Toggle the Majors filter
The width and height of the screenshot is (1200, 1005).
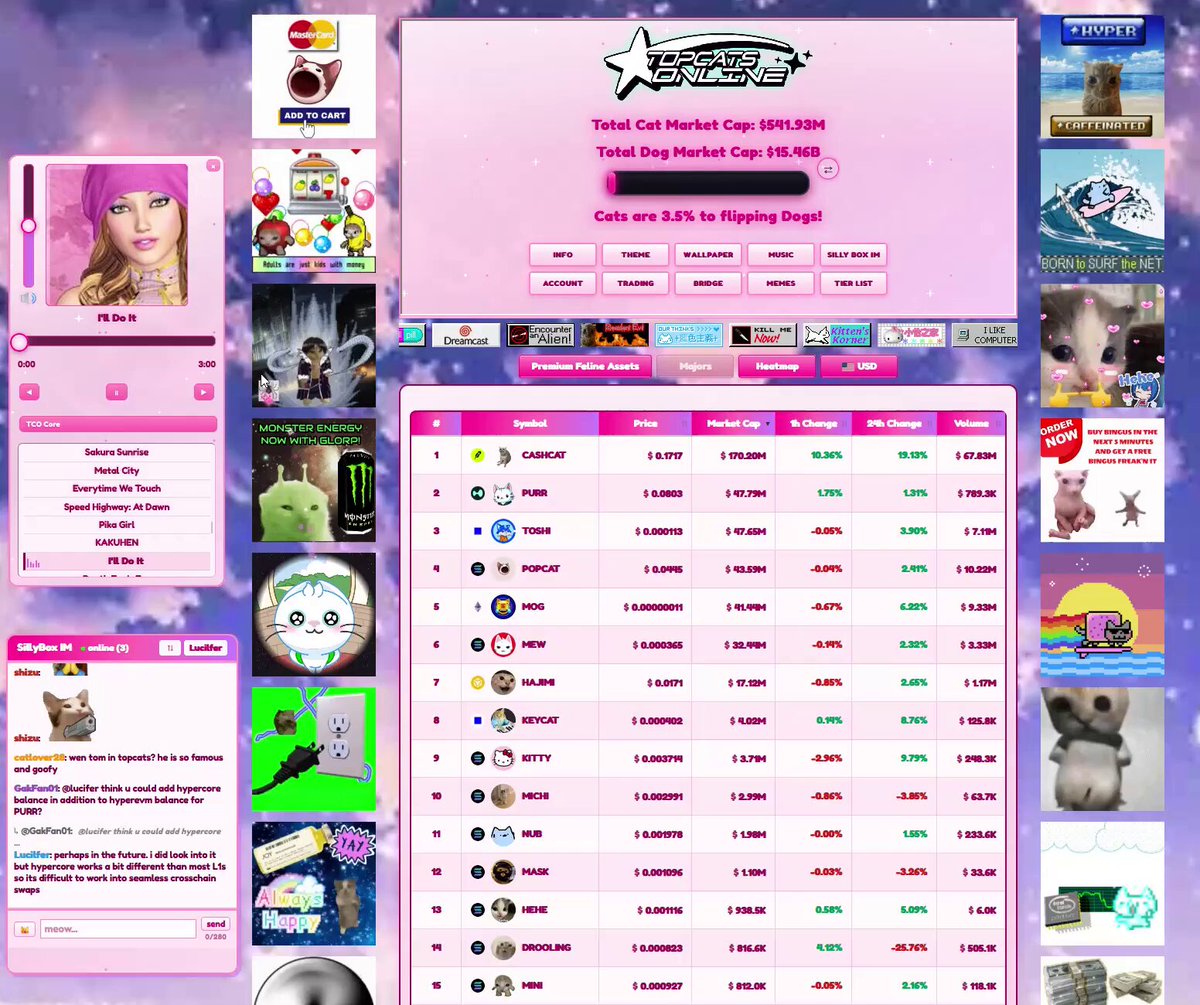coord(695,367)
